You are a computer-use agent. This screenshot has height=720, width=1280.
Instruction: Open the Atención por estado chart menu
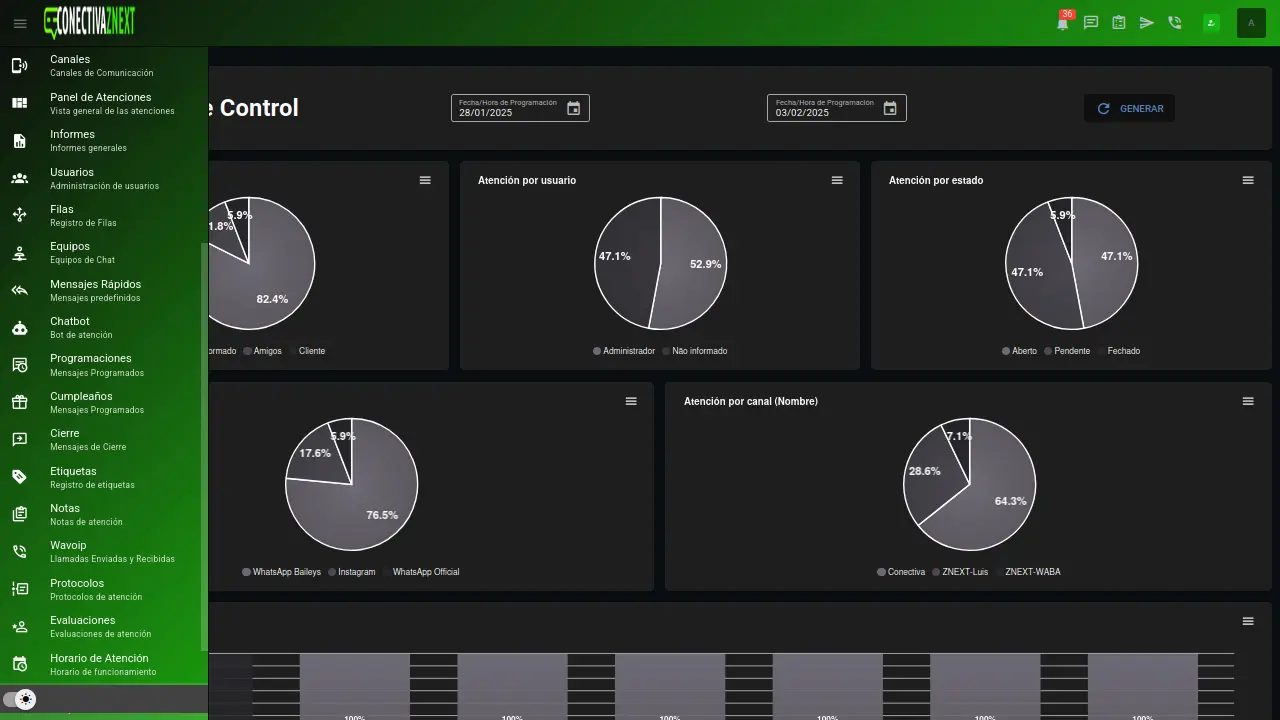1248,180
